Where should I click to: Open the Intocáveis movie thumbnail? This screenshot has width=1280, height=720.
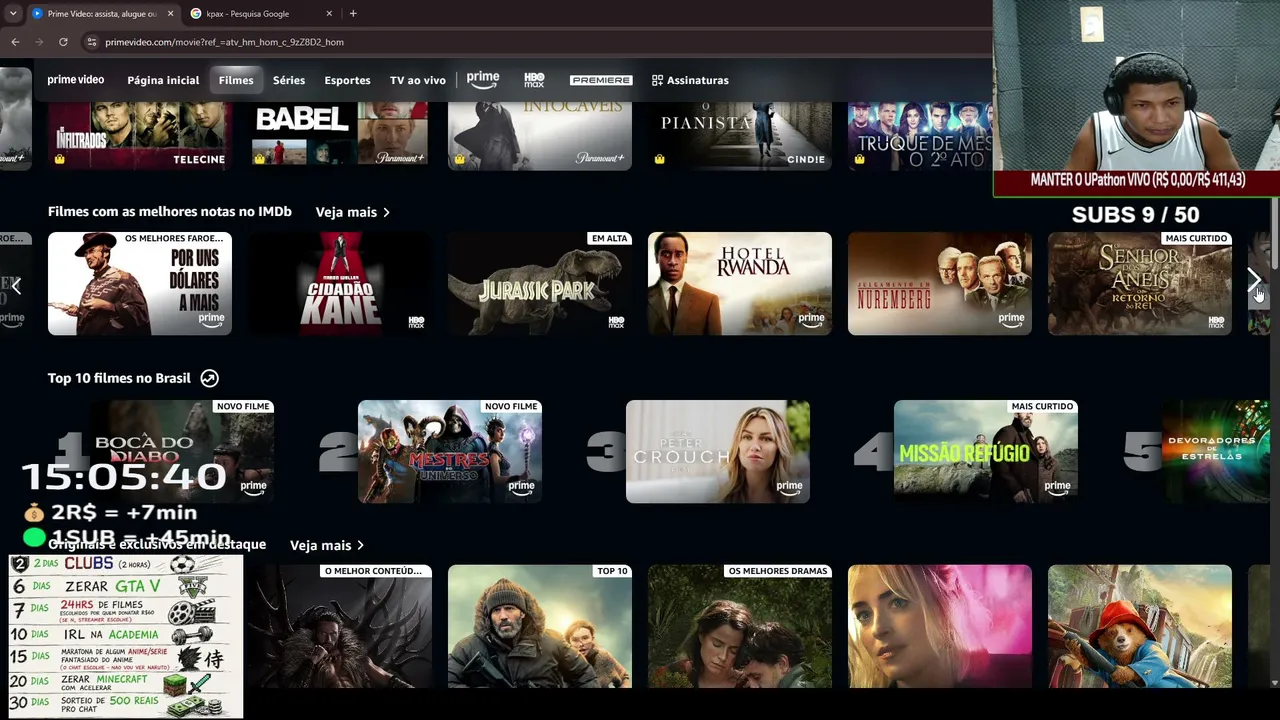tap(540, 135)
